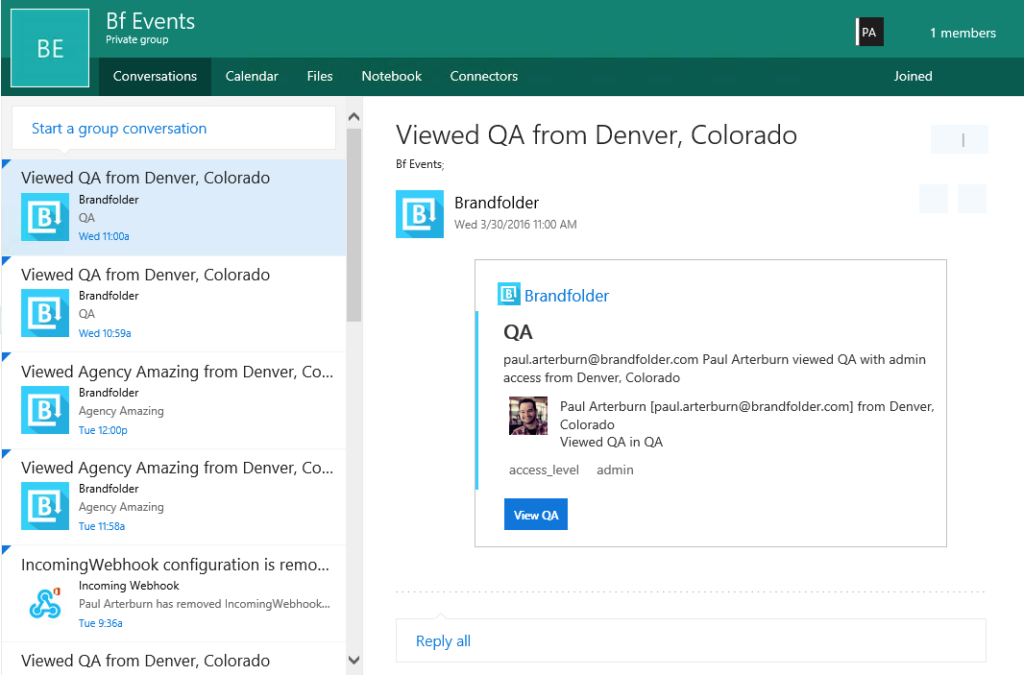Open the Connectors tab
The image size is (1024, 675).
click(483, 76)
